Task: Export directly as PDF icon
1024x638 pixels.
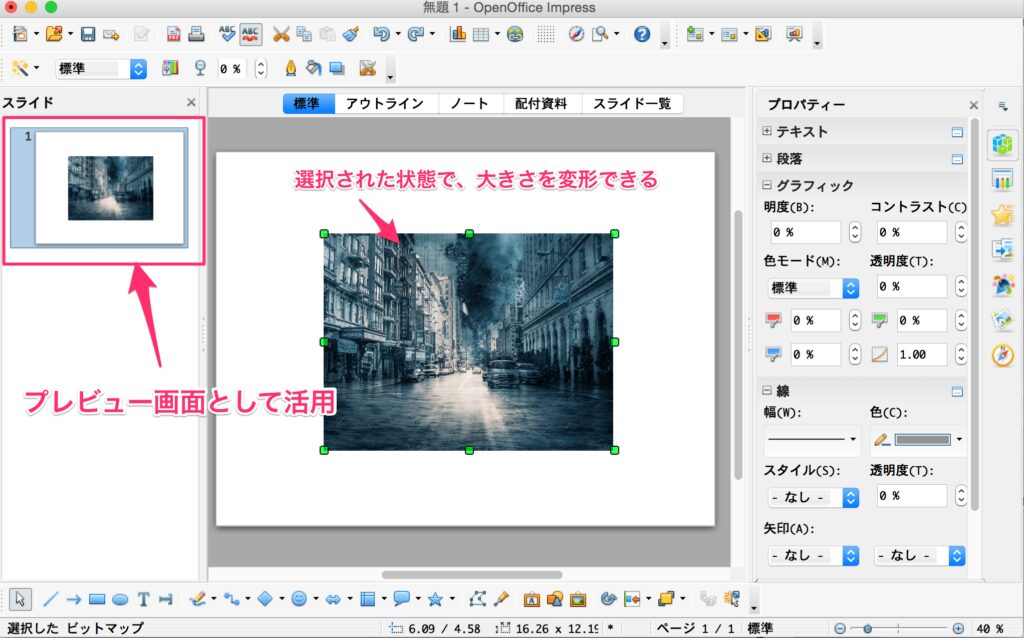Action: pyautogui.click(x=174, y=34)
